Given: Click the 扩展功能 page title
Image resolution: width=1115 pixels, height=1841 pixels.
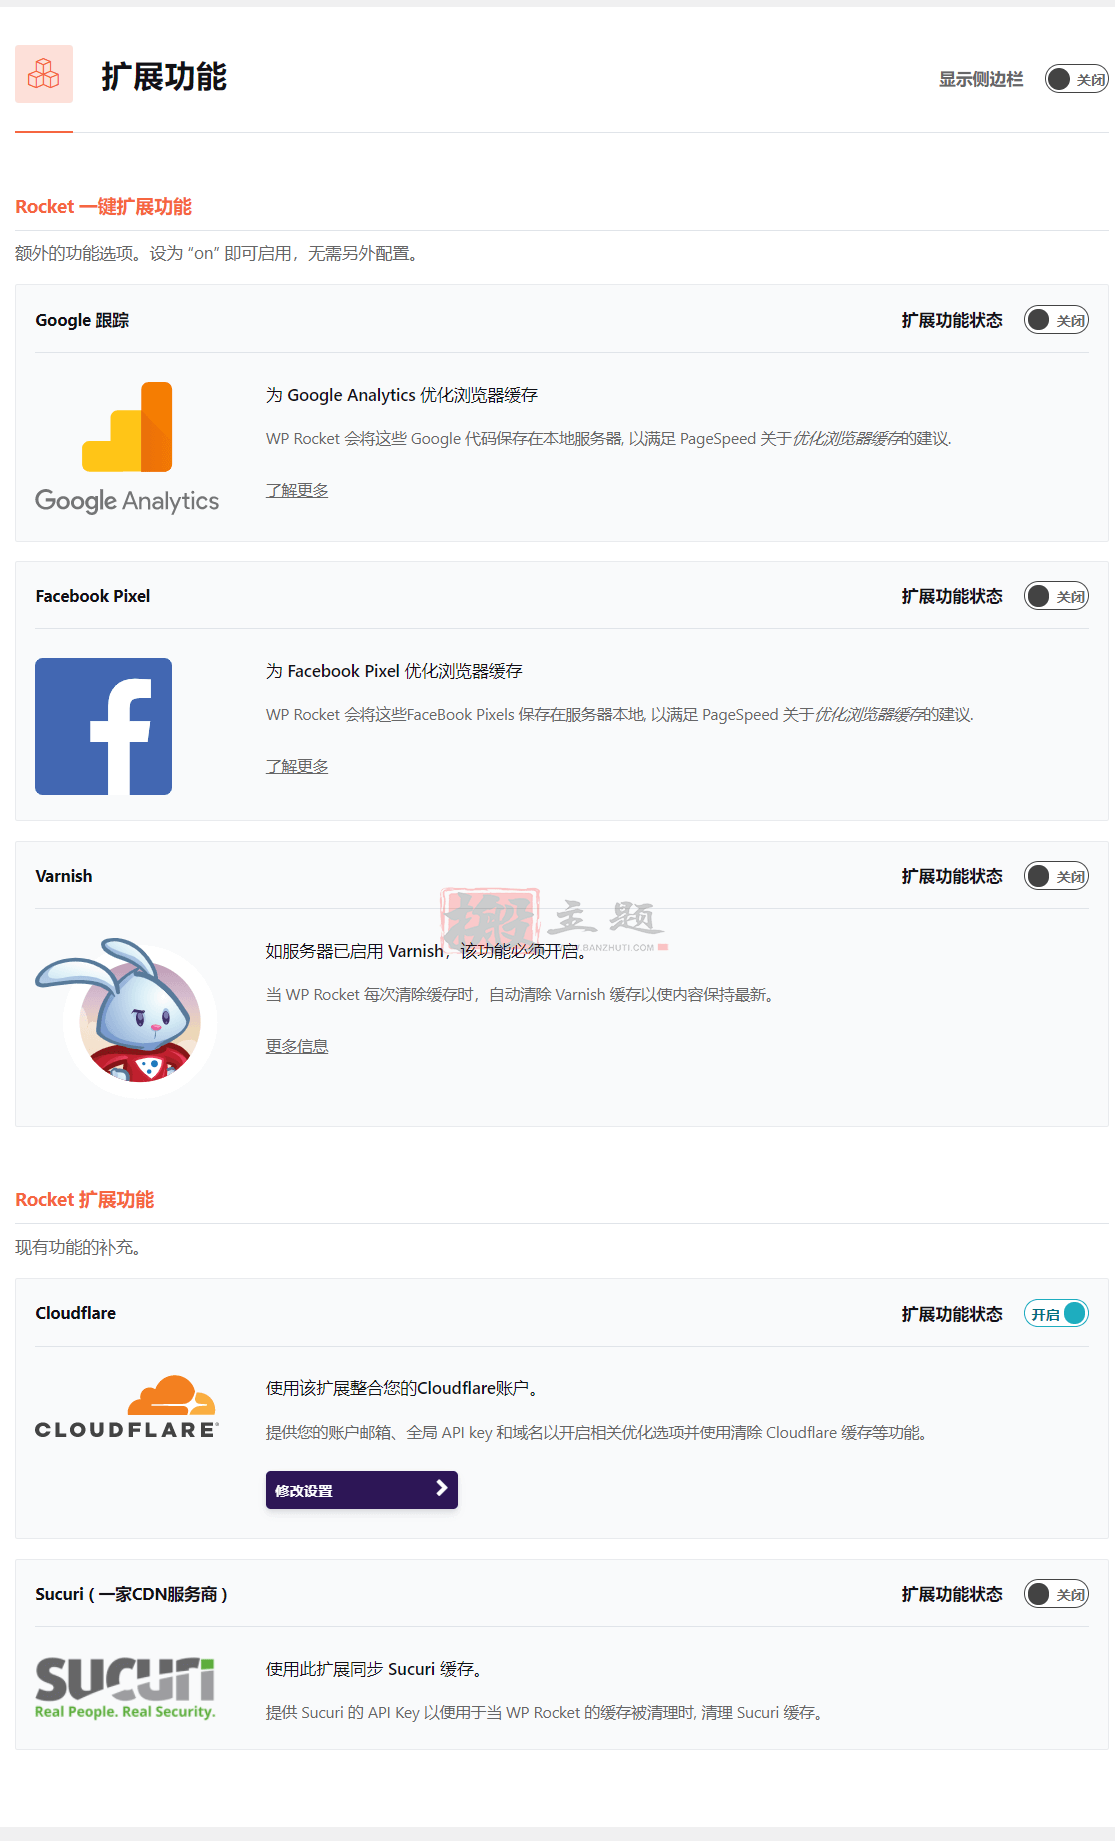Looking at the screenshot, I should tap(164, 77).
